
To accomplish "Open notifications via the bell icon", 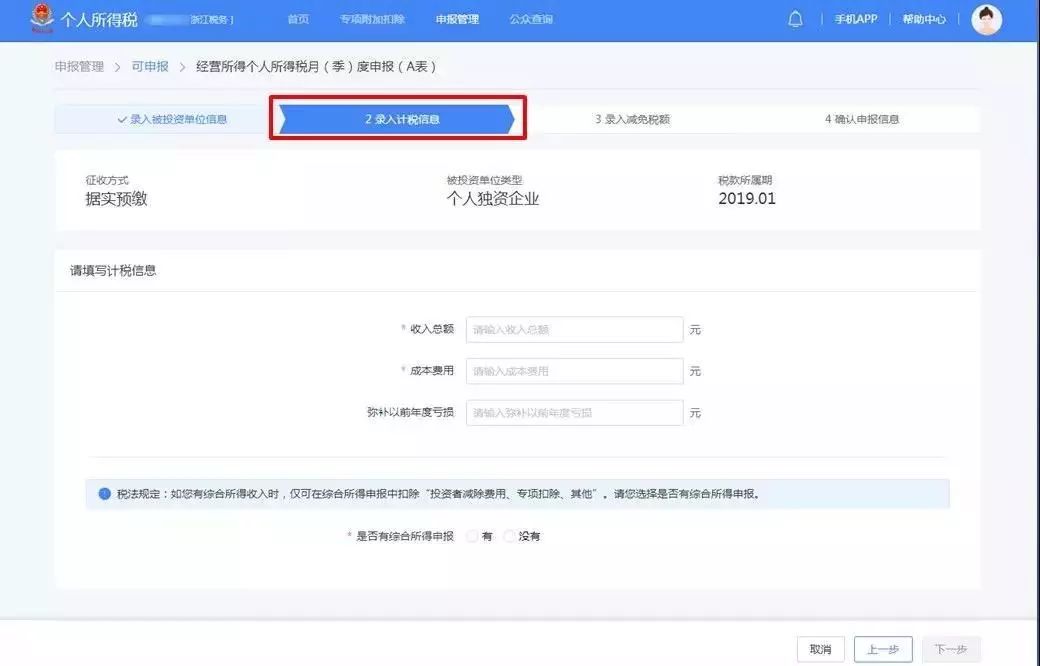I will click(795, 18).
